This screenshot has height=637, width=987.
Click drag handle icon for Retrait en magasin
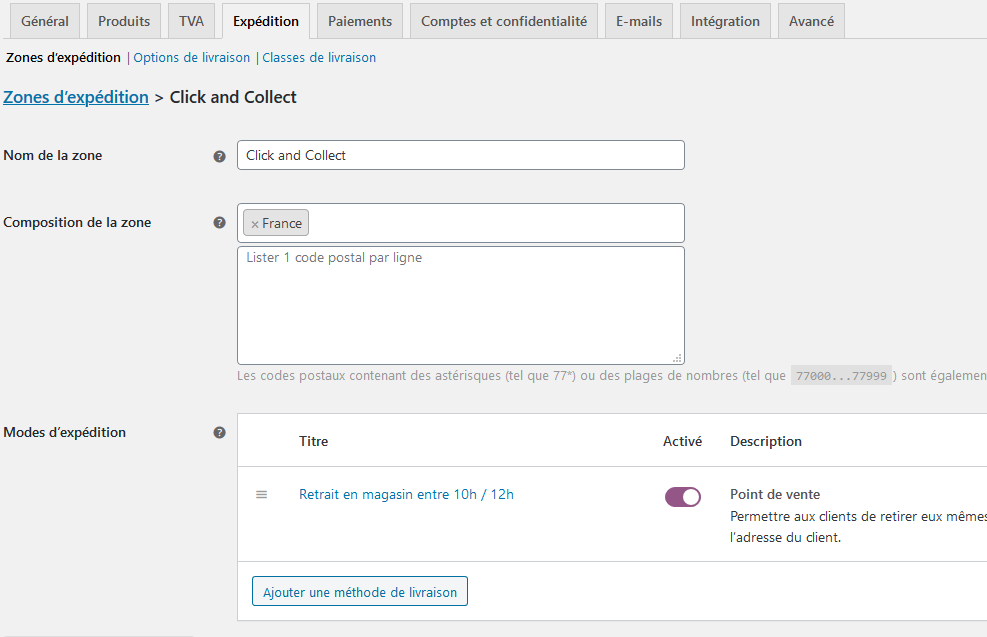click(x=262, y=495)
